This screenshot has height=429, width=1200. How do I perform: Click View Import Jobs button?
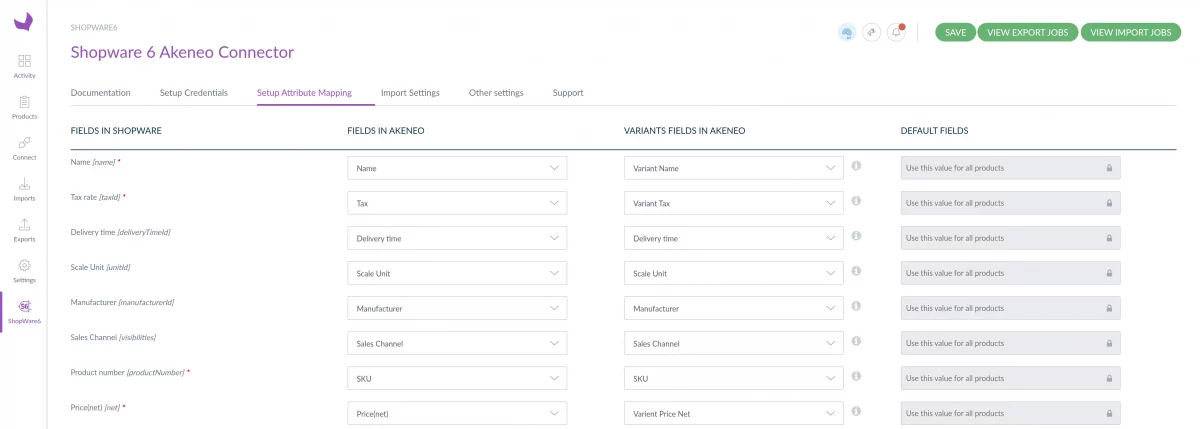pyautogui.click(x=1131, y=32)
